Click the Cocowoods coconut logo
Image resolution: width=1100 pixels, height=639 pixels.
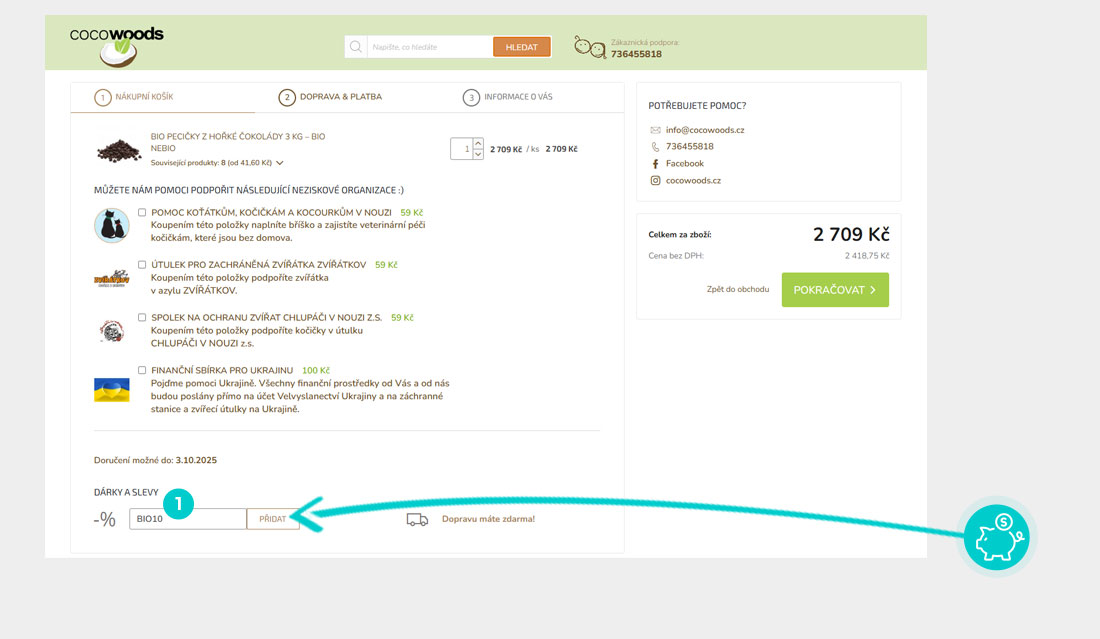point(116,45)
